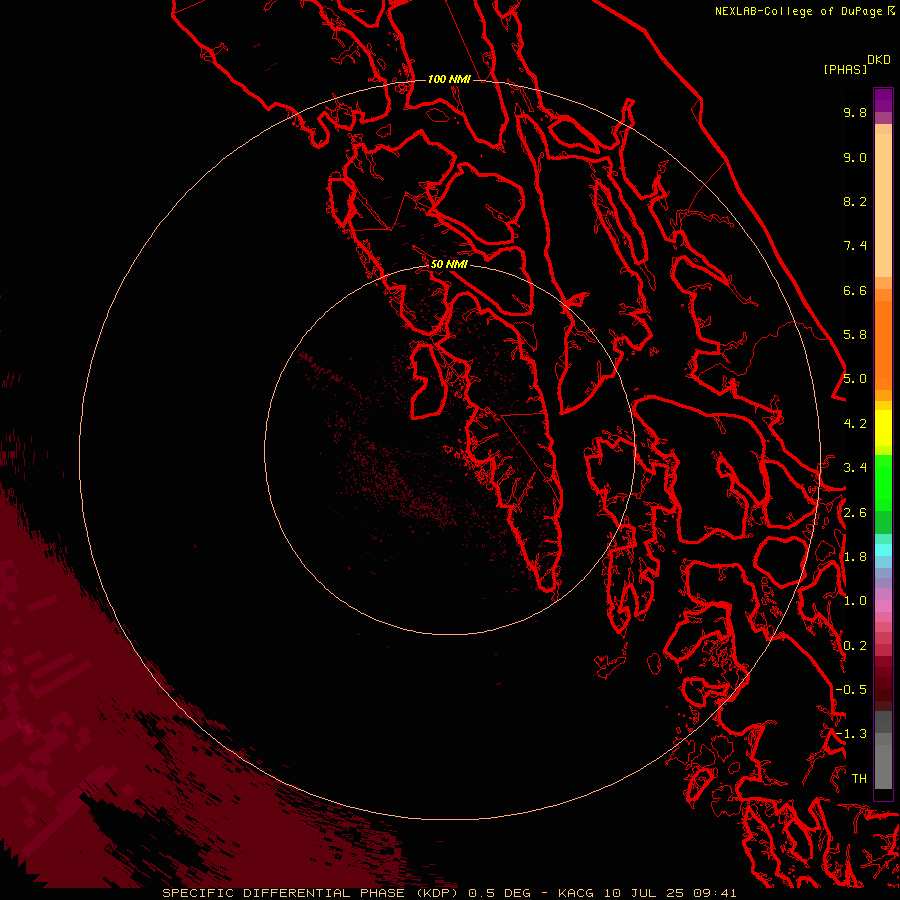Click the pale peach segment of the color bar

(x=883, y=205)
